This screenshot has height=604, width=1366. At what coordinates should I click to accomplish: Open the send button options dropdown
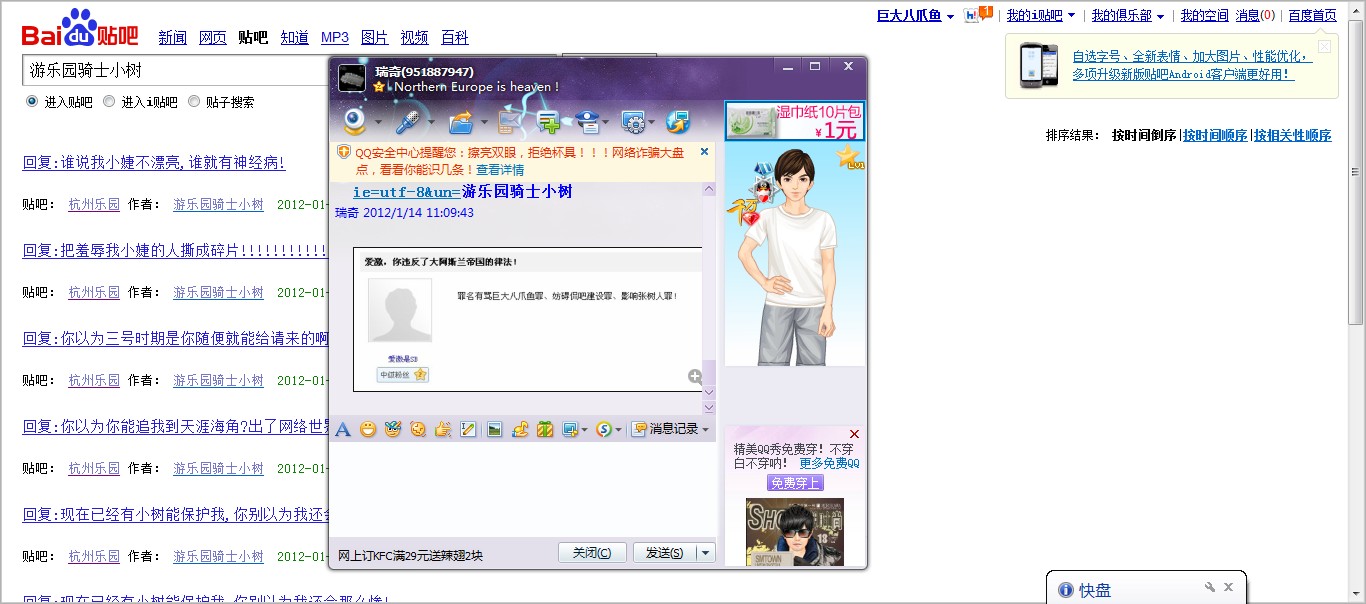pos(706,553)
